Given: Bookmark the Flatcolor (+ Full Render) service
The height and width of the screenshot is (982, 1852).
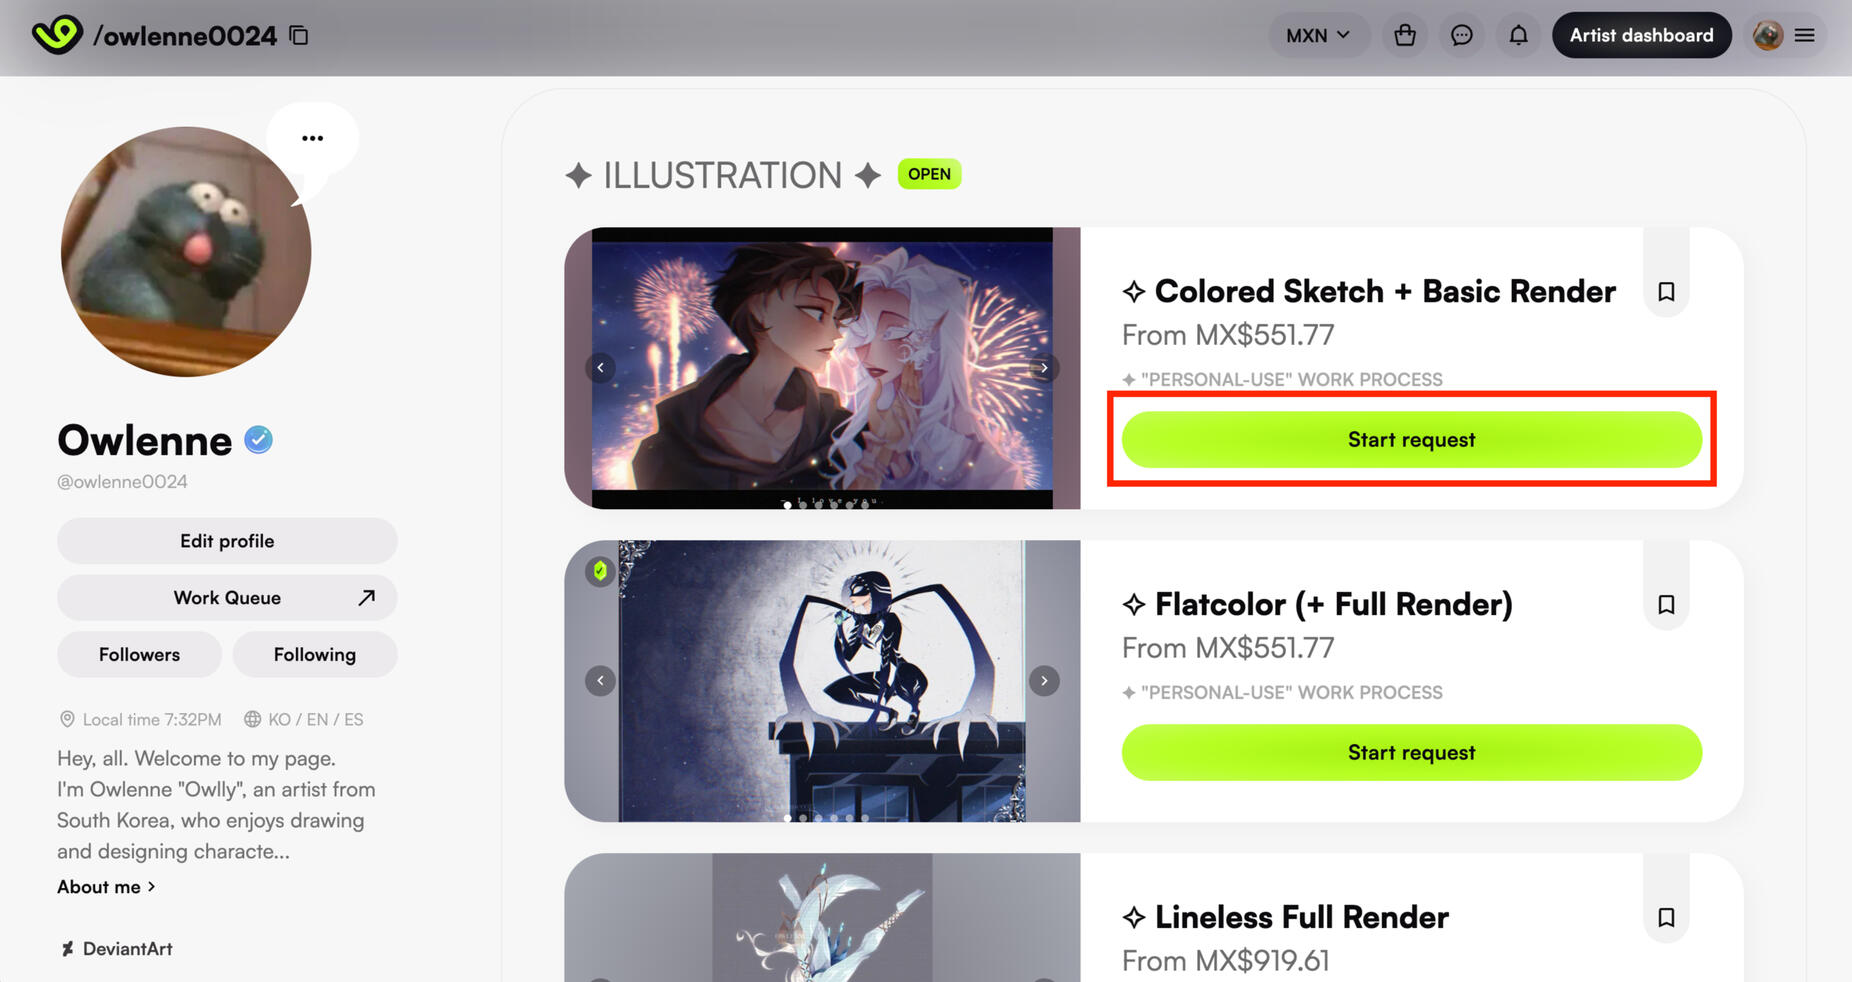Looking at the screenshot, I should click(x=1666, y=604).
